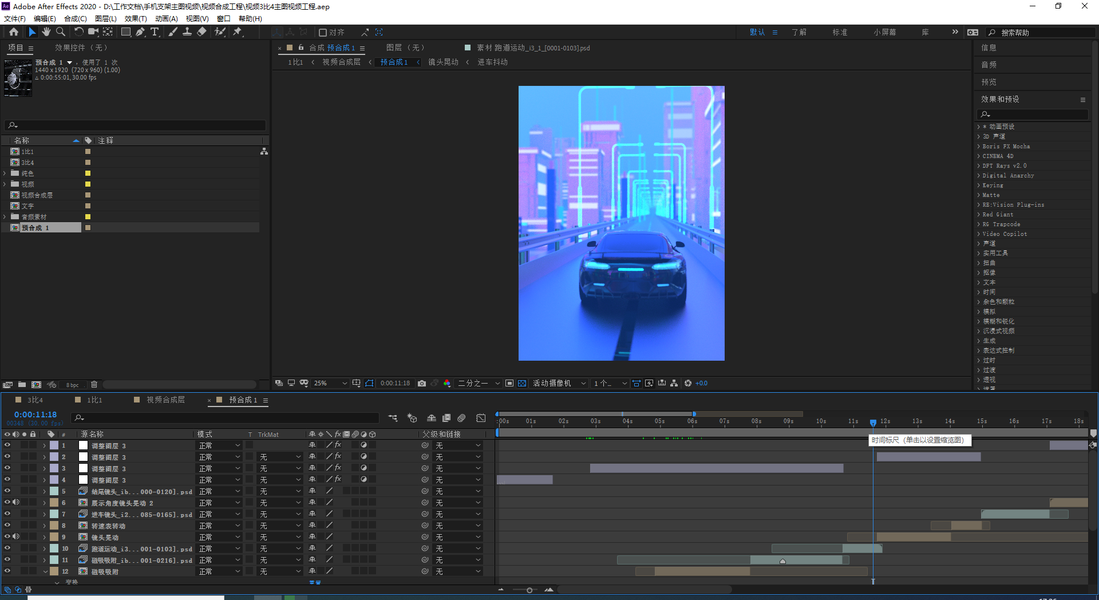The image size is (1099, 600).
Task: Toggle transparency grid in viewer
Action: tap(521, 383)
